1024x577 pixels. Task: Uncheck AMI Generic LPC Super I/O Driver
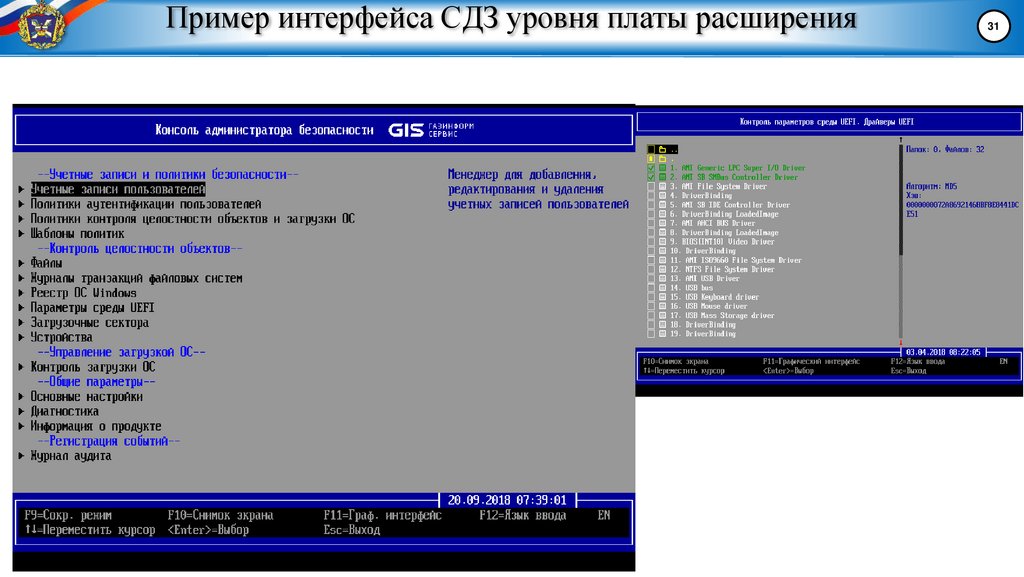point(651,166)
